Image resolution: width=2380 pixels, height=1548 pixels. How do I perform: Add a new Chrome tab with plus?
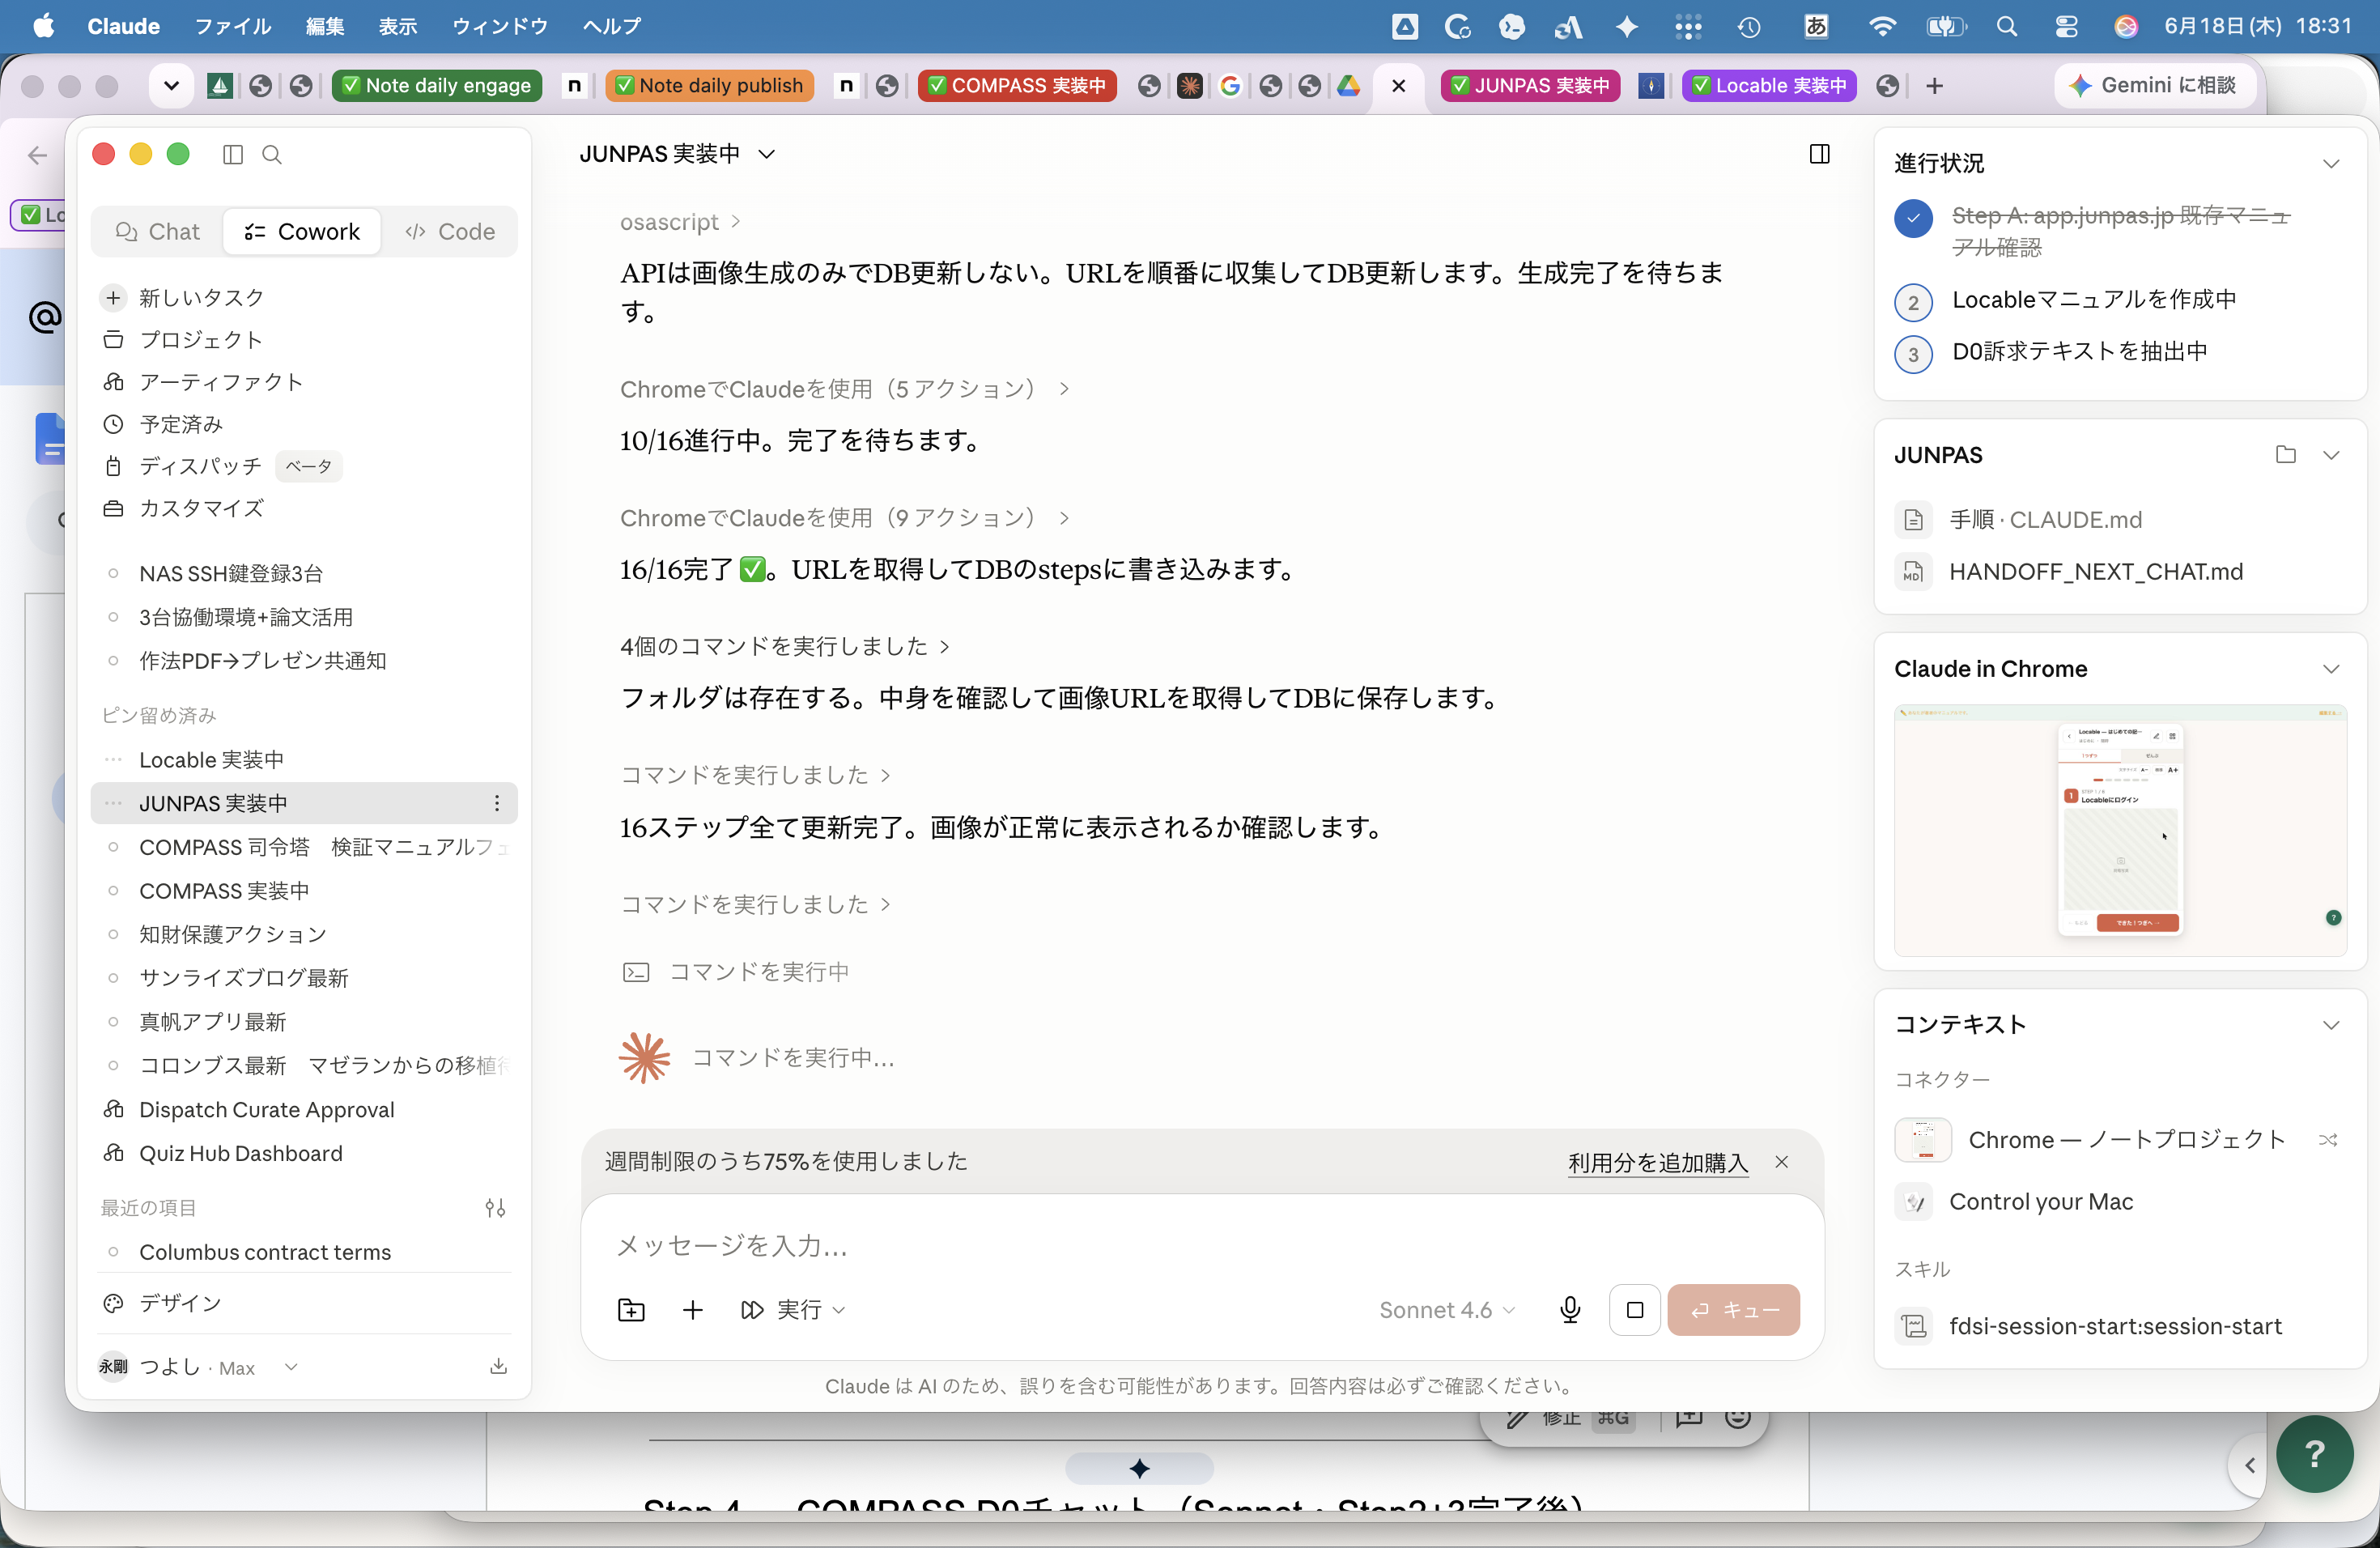tap(1934, 86)
